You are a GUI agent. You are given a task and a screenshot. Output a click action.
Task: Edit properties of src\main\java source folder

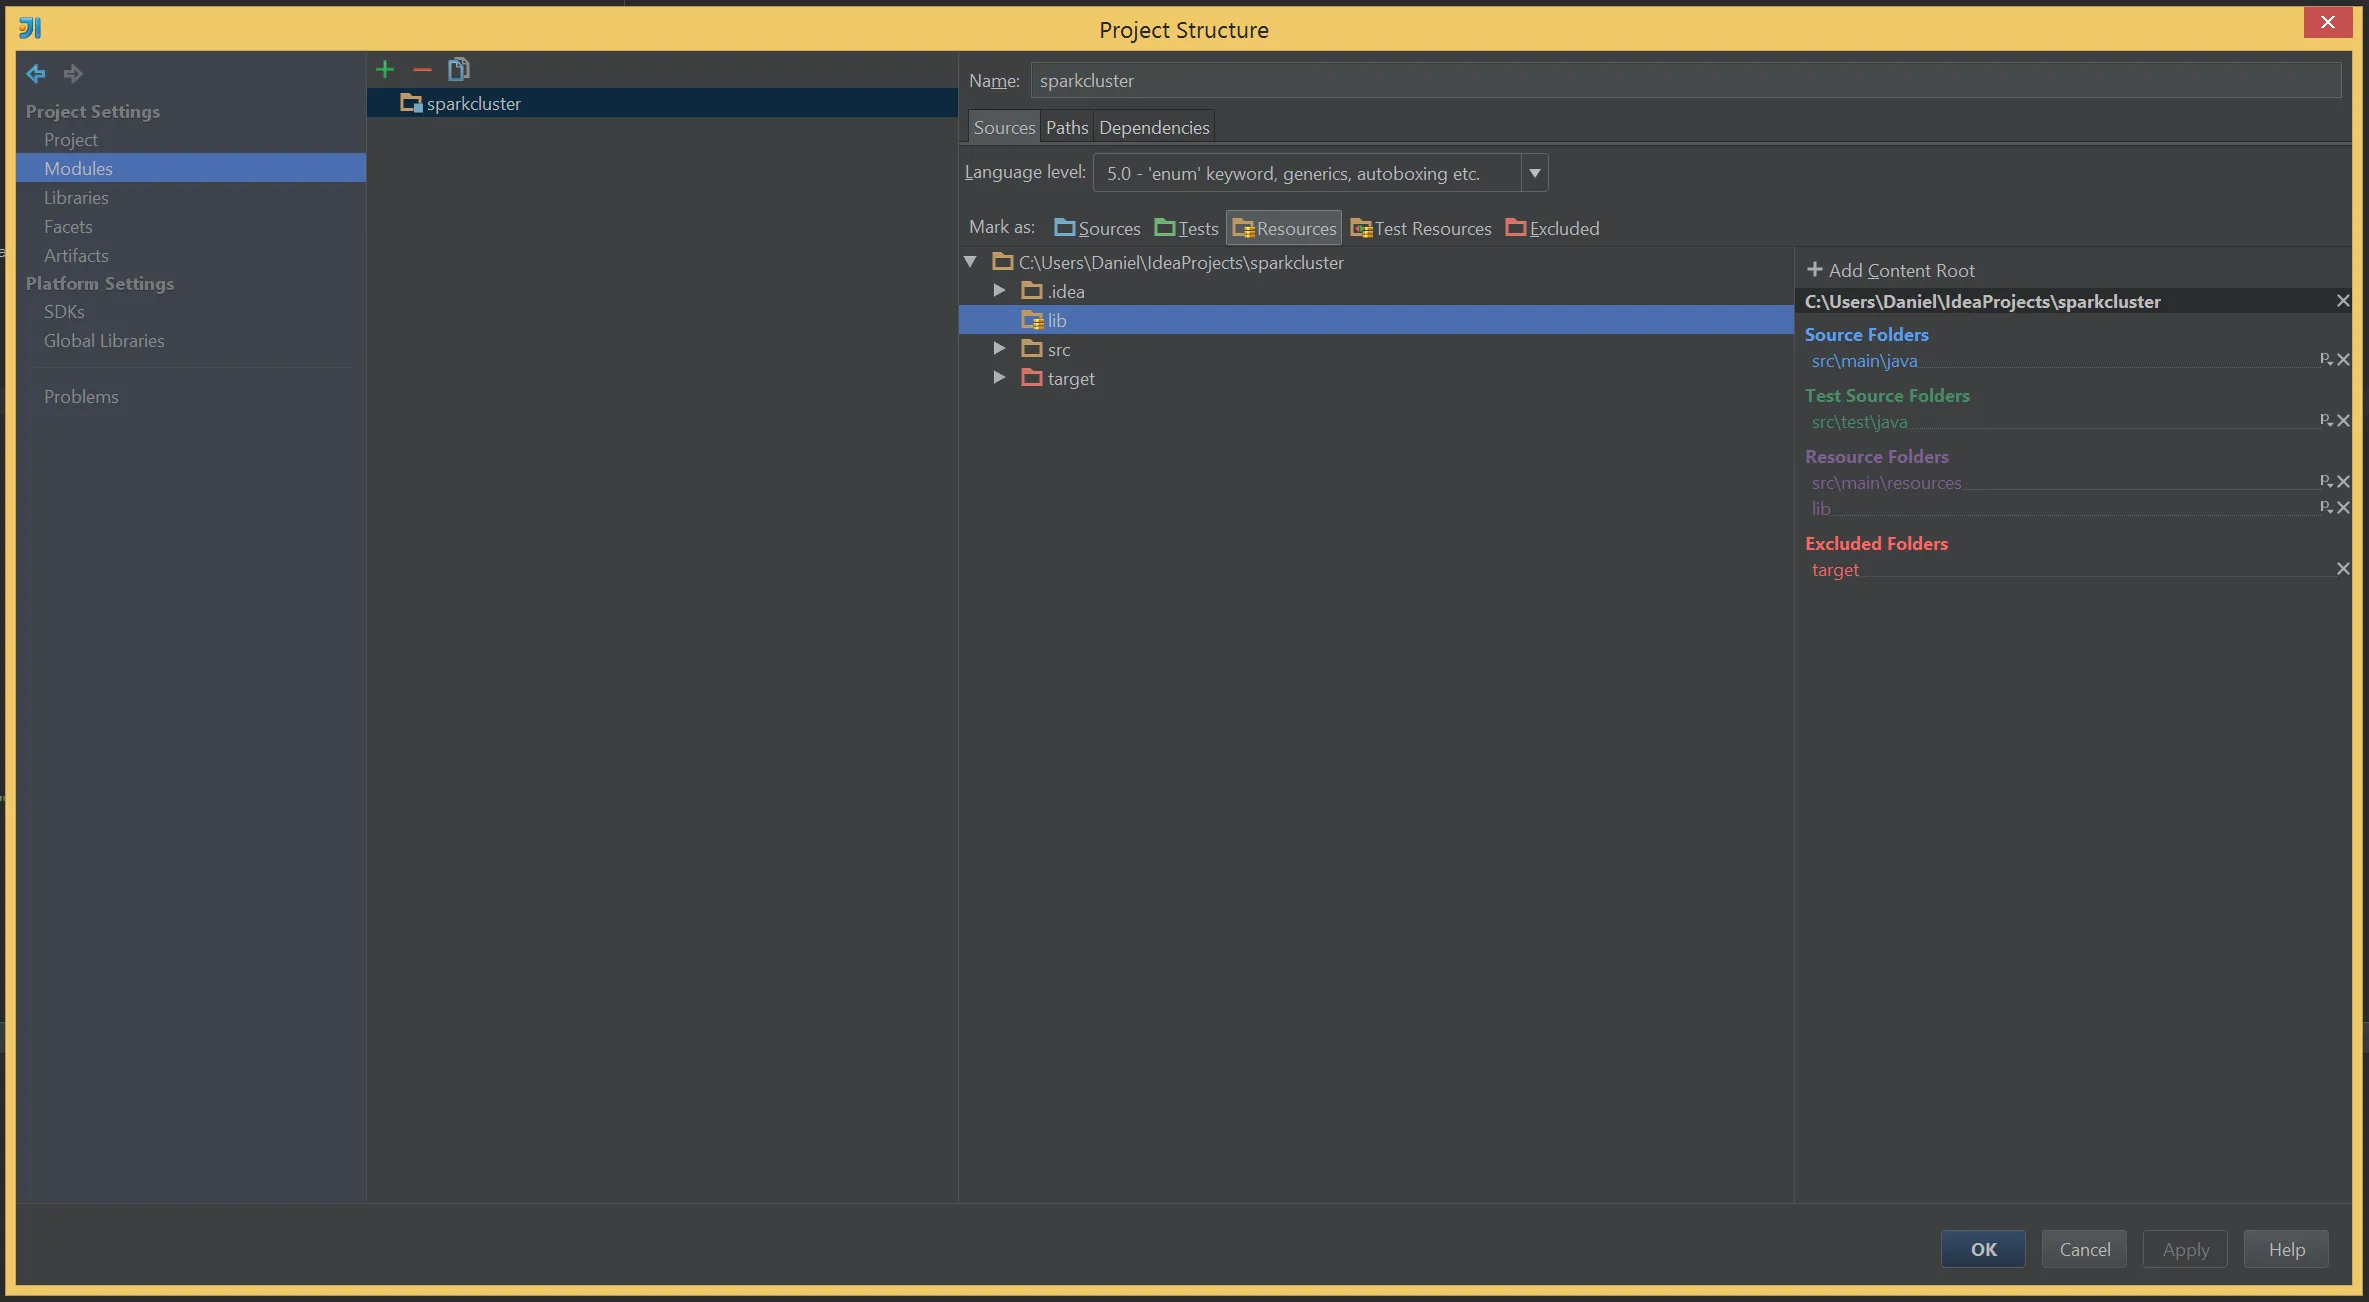tap(2325, 359)
